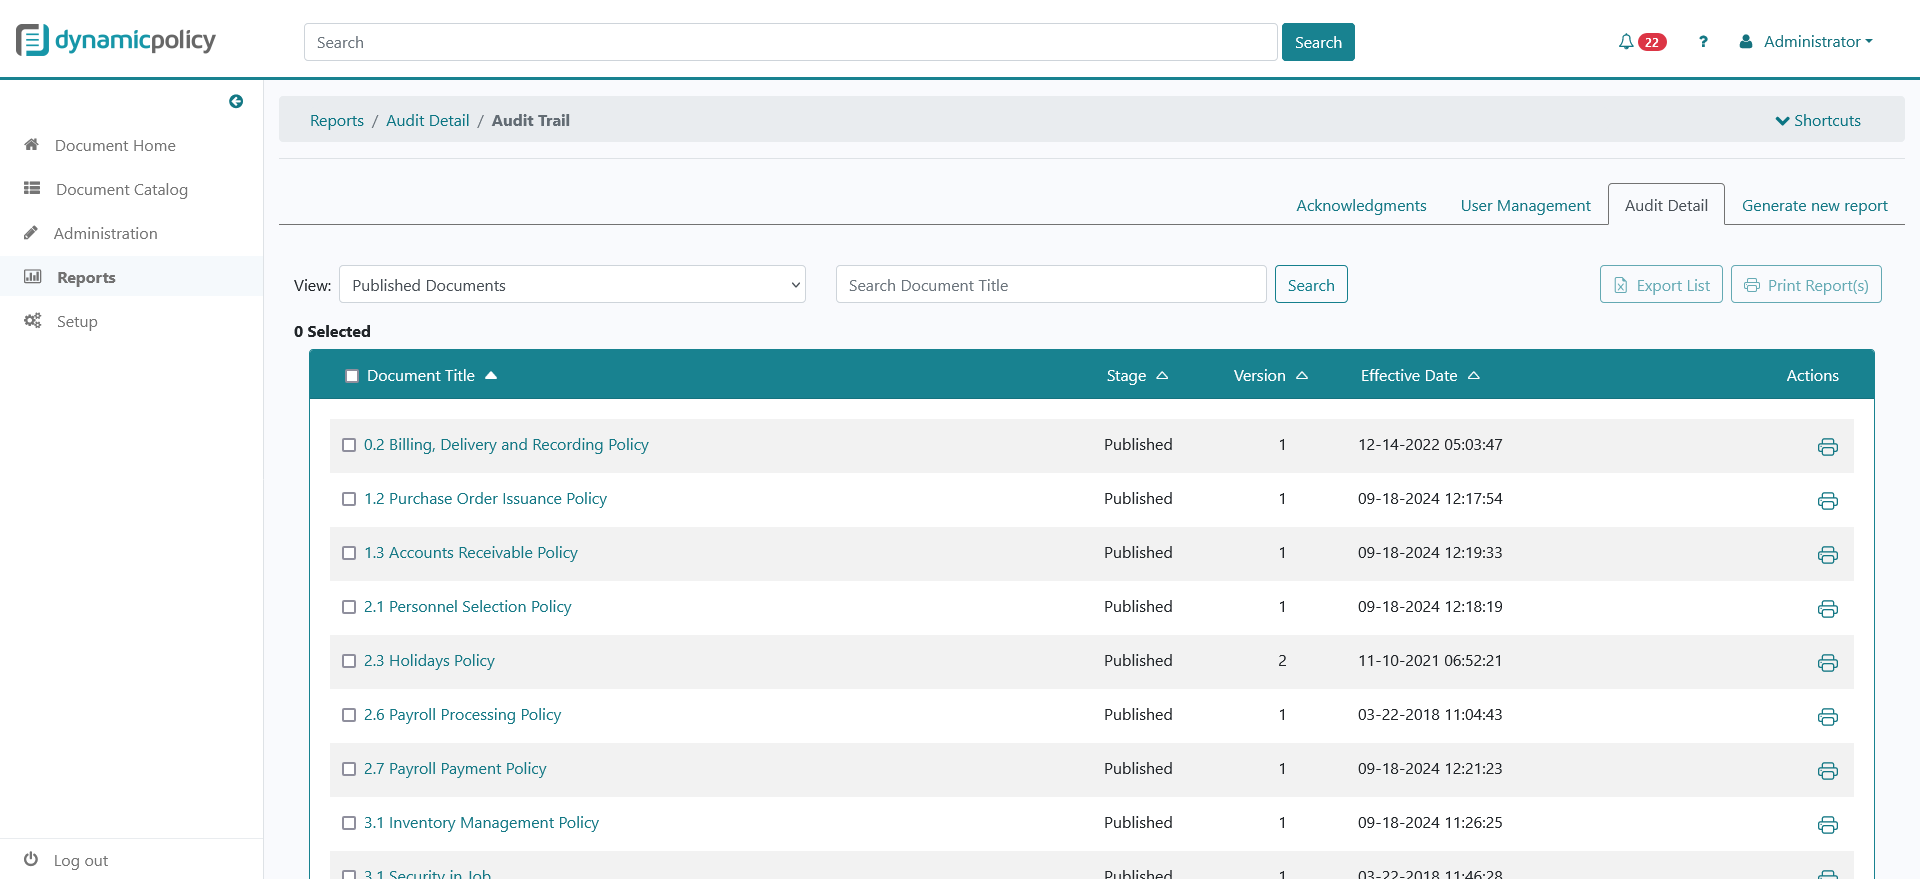Click the Document Catalog list icon
Screen dimensions: 1920x879
point(32,188)
